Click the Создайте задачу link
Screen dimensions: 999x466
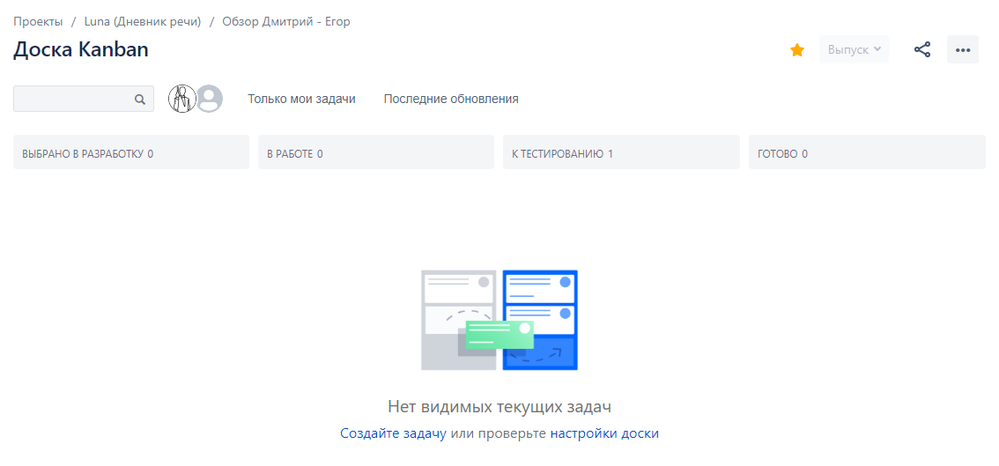point(393,433)
